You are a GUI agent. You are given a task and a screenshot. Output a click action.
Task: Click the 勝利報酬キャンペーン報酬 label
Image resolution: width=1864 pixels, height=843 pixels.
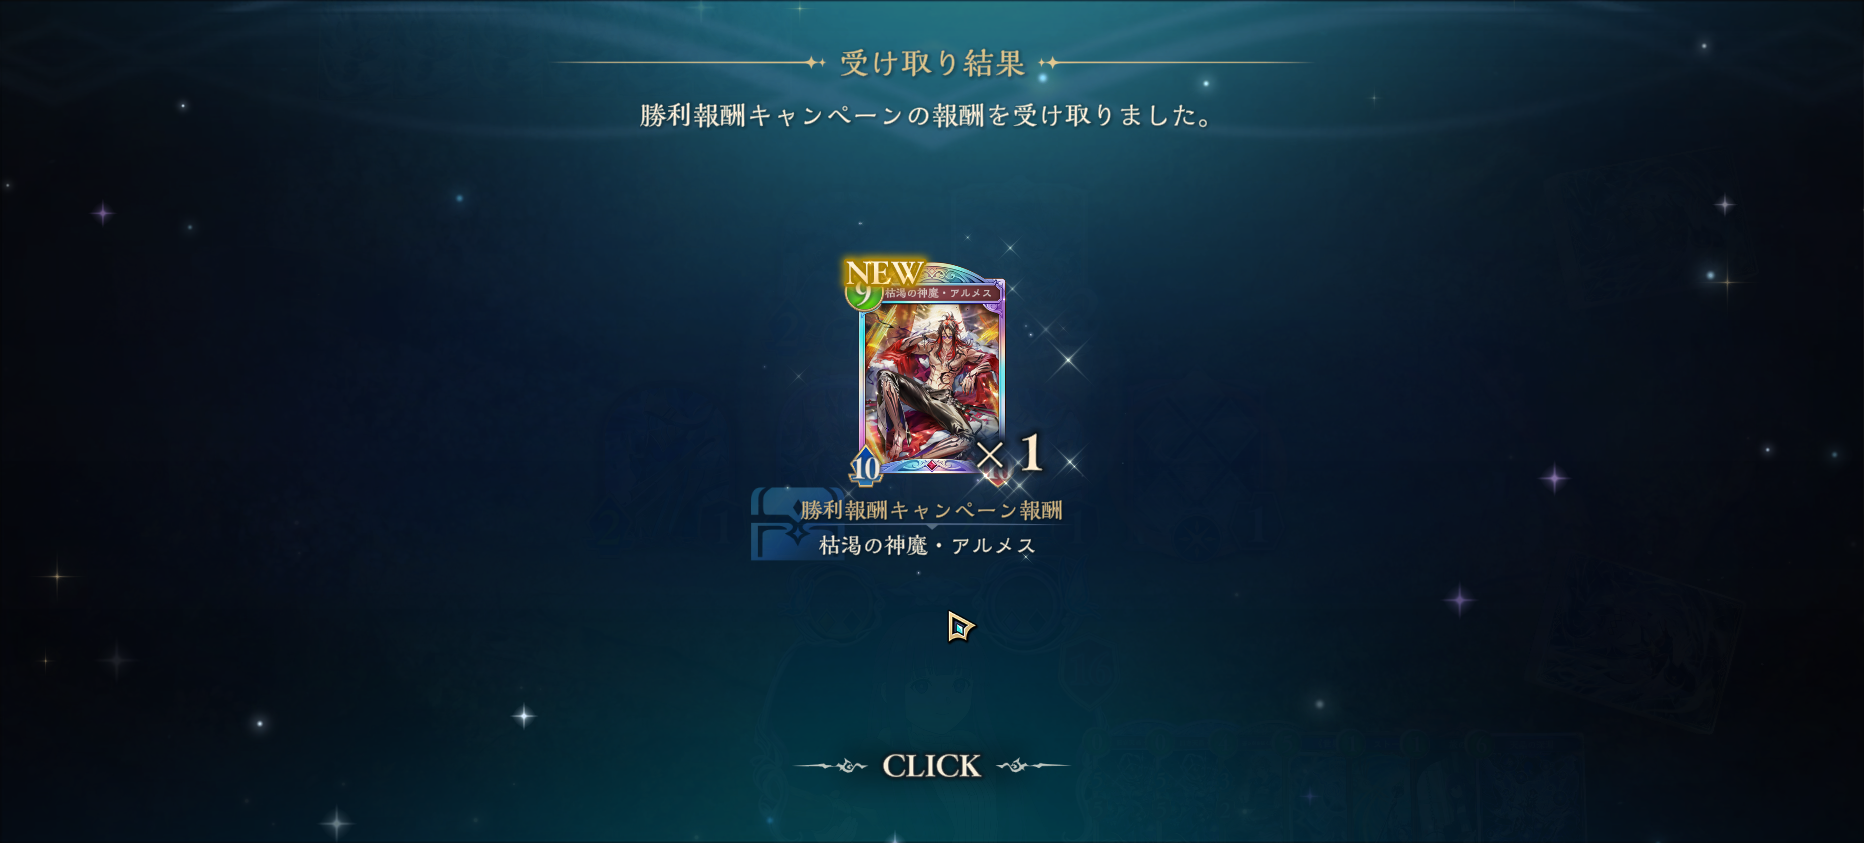931,510
